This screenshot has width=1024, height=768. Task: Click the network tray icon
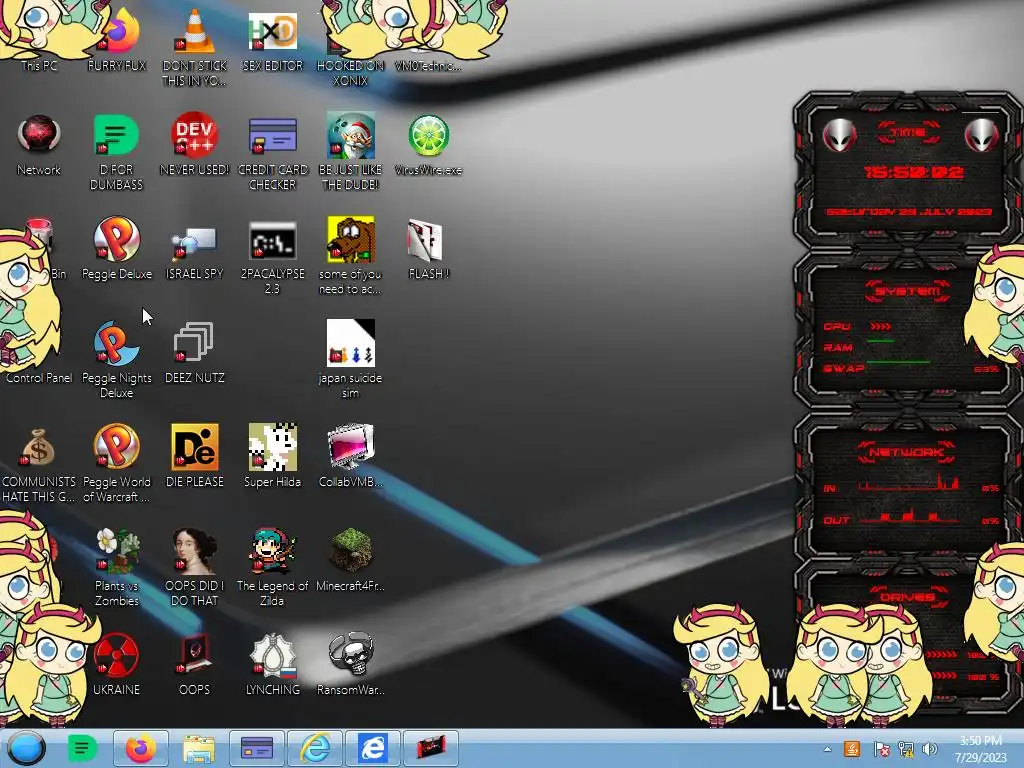pyautogui.click(x=906, y=749)
